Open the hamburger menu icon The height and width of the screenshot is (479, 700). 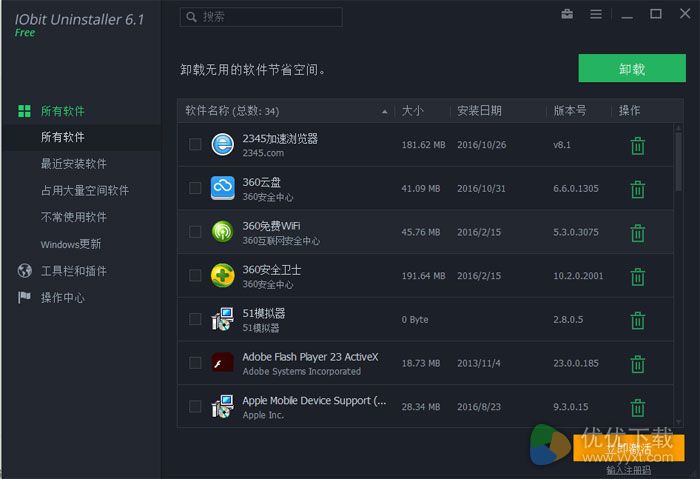pyautogui.click(x=596, y=14)
